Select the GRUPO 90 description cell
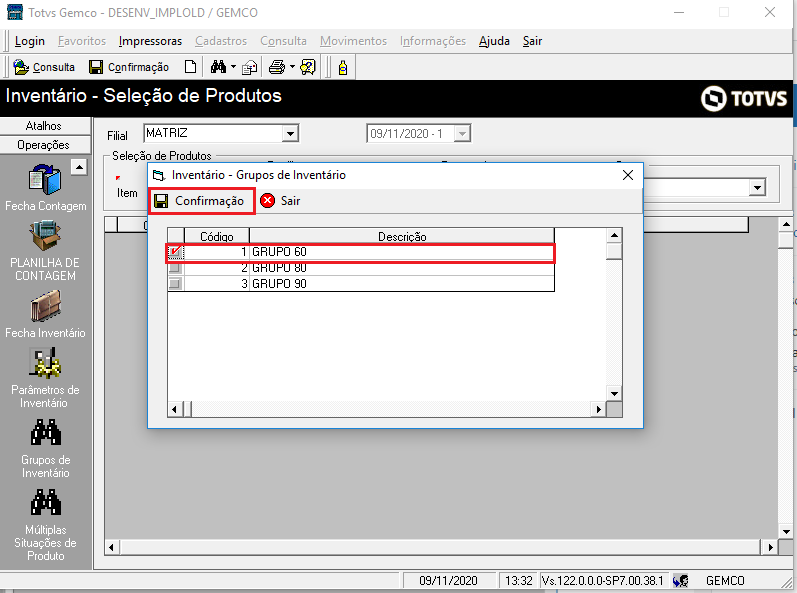The image size is (797, 593). [402, 284]
